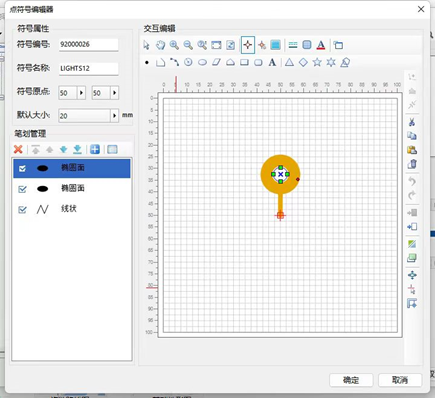Toggle the highlighted four-point star snap tool
Image resolution: width=435 pixels, height=398 pixels.
[x=248, y=45]
